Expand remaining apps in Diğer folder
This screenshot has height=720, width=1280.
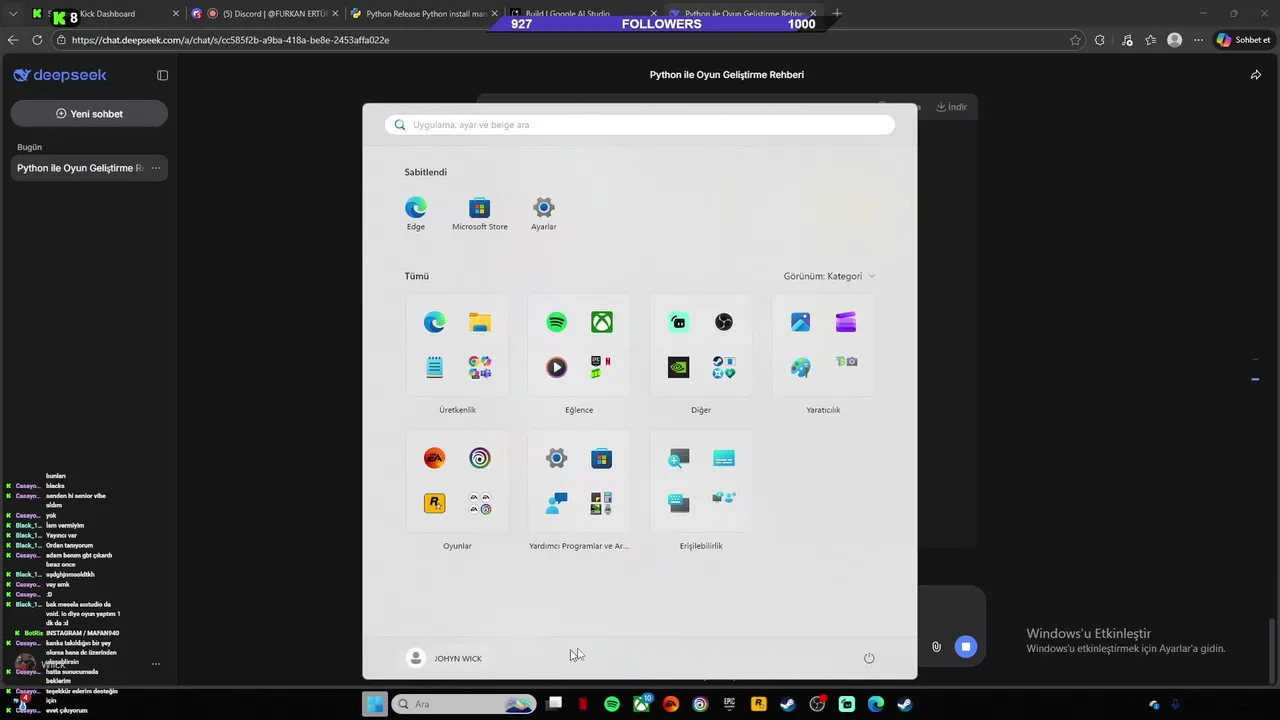724,367
